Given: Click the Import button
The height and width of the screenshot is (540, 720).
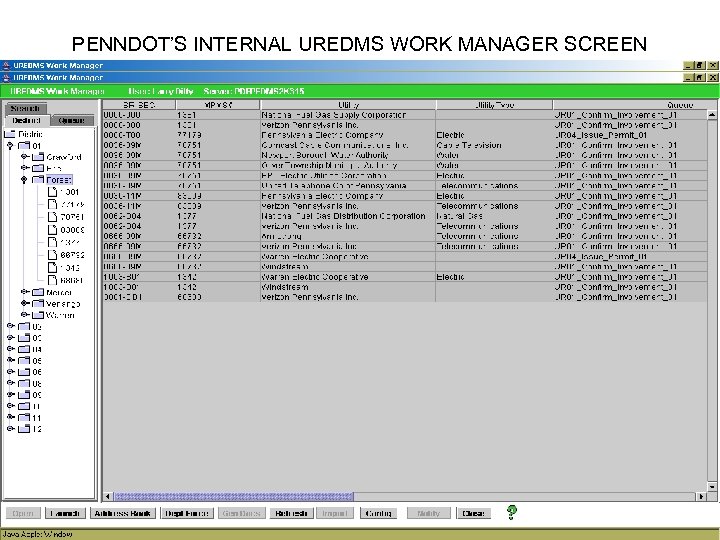Looking at the screenshot, I should point(334,513).
